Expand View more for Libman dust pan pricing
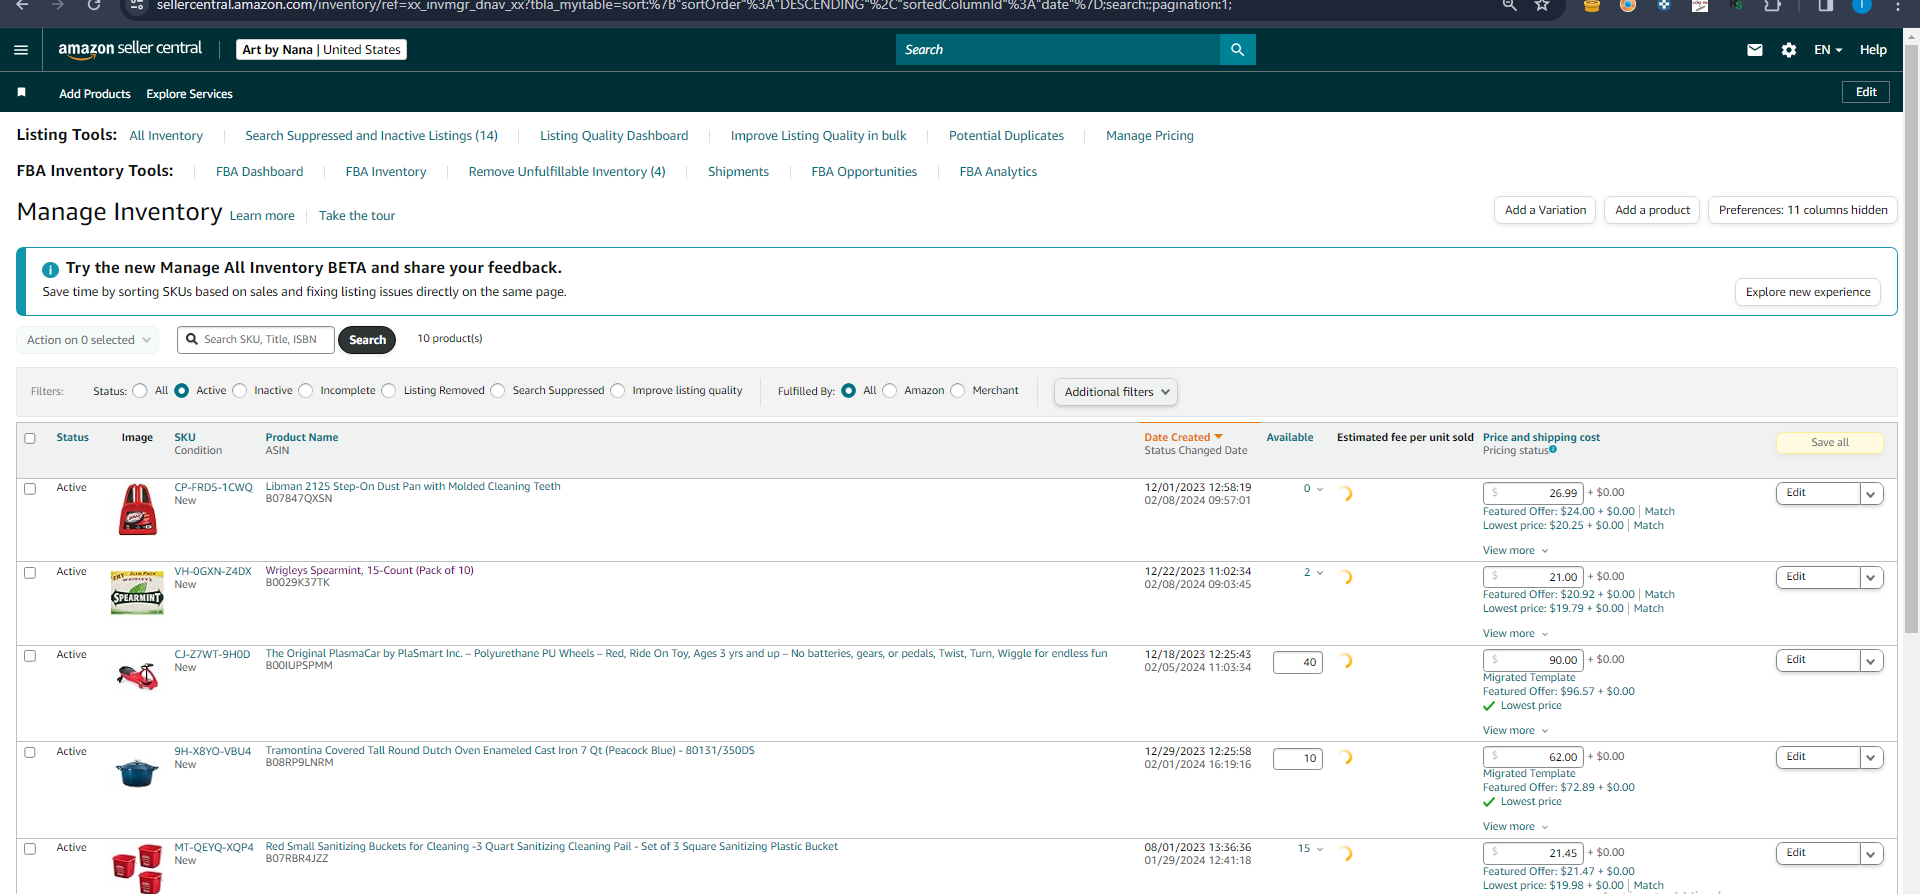 [1515, 551]
